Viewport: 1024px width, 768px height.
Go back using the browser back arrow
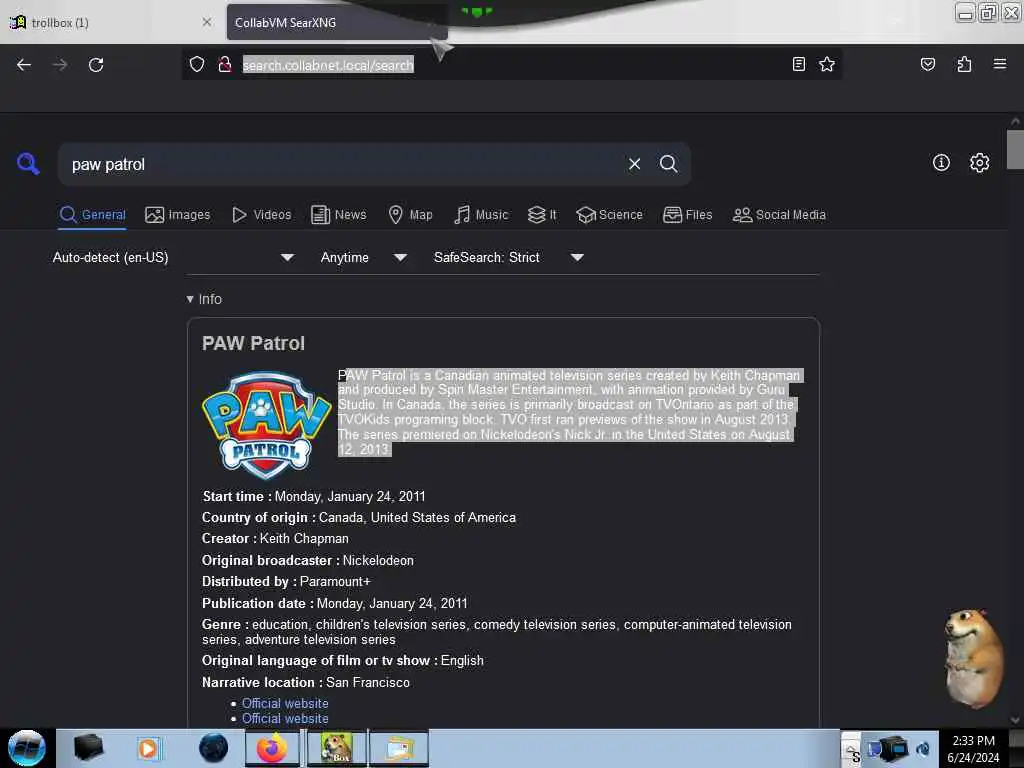24,65
